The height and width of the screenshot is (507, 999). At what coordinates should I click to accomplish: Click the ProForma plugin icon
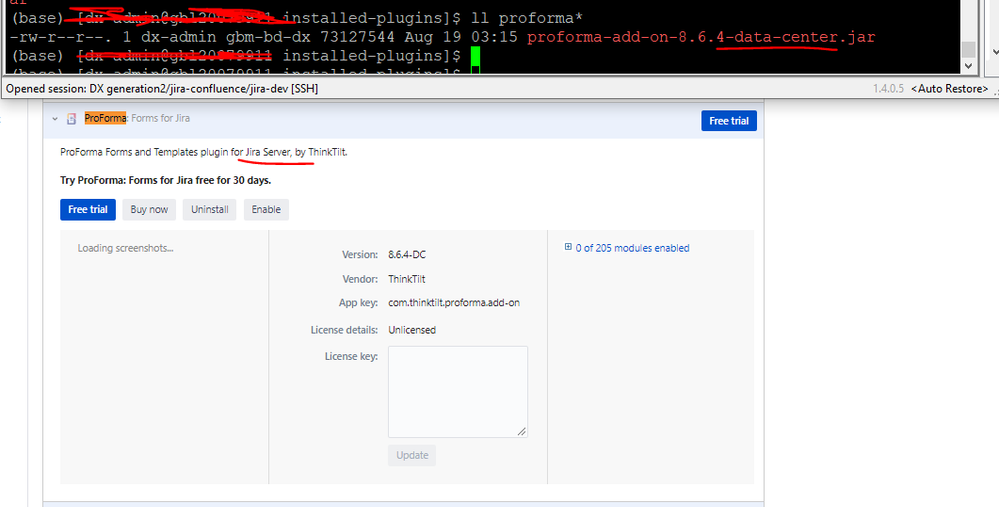click(x=71, y=118)
